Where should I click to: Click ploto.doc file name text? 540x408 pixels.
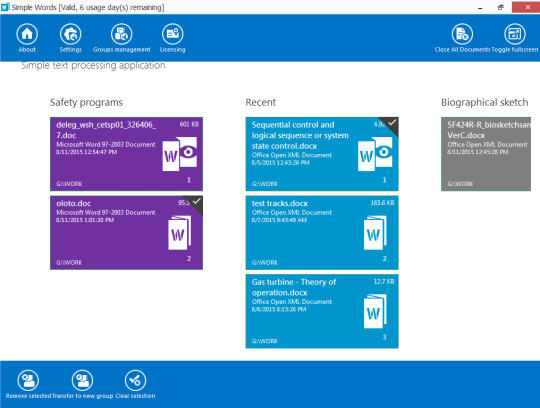click(x=74, y=203)
